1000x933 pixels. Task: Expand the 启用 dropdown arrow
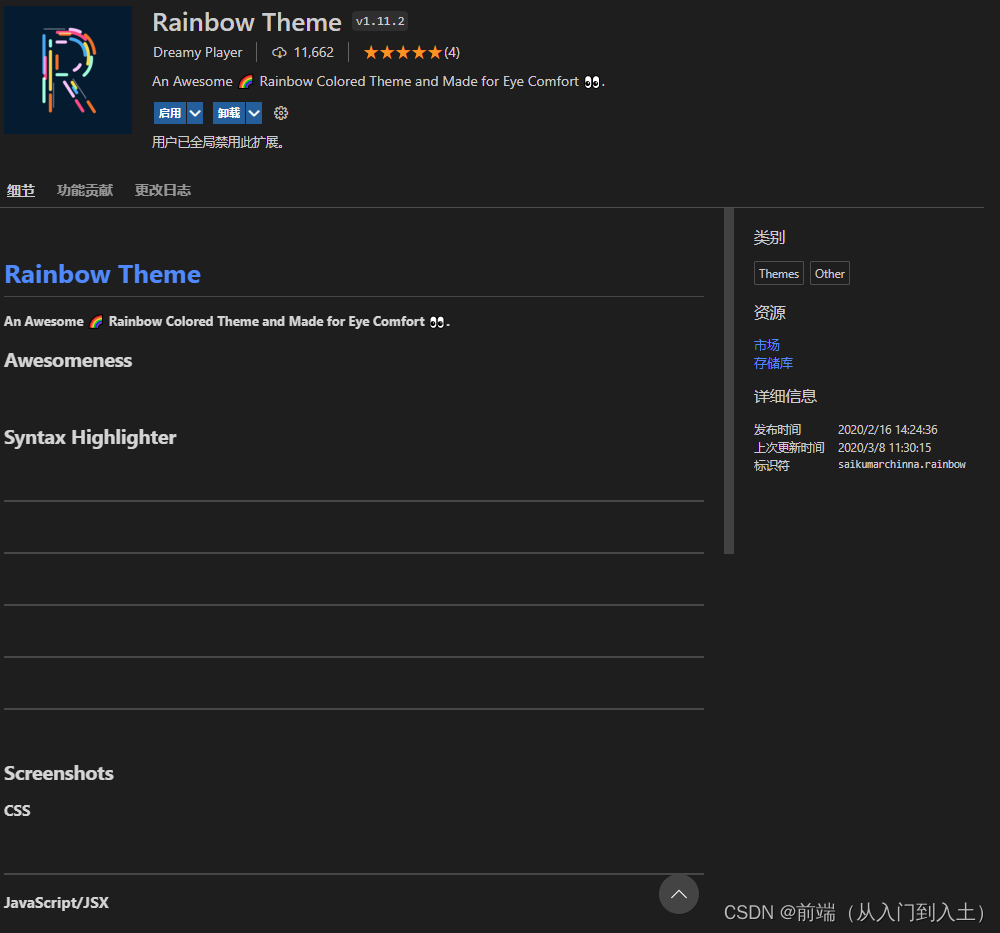point(195,114)
